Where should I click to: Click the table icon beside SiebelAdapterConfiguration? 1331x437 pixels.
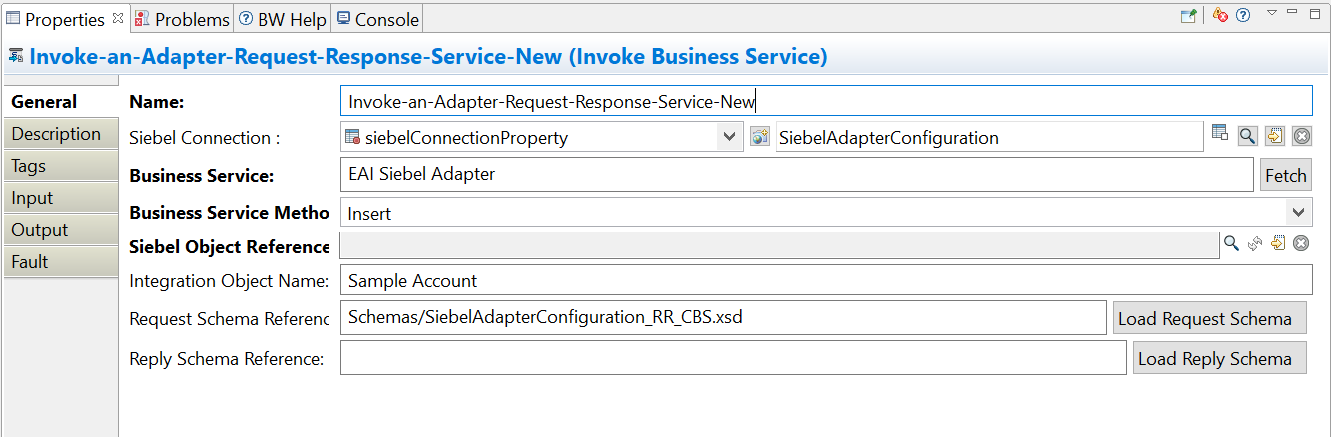pyautogui.click(x=1219, y=134)
